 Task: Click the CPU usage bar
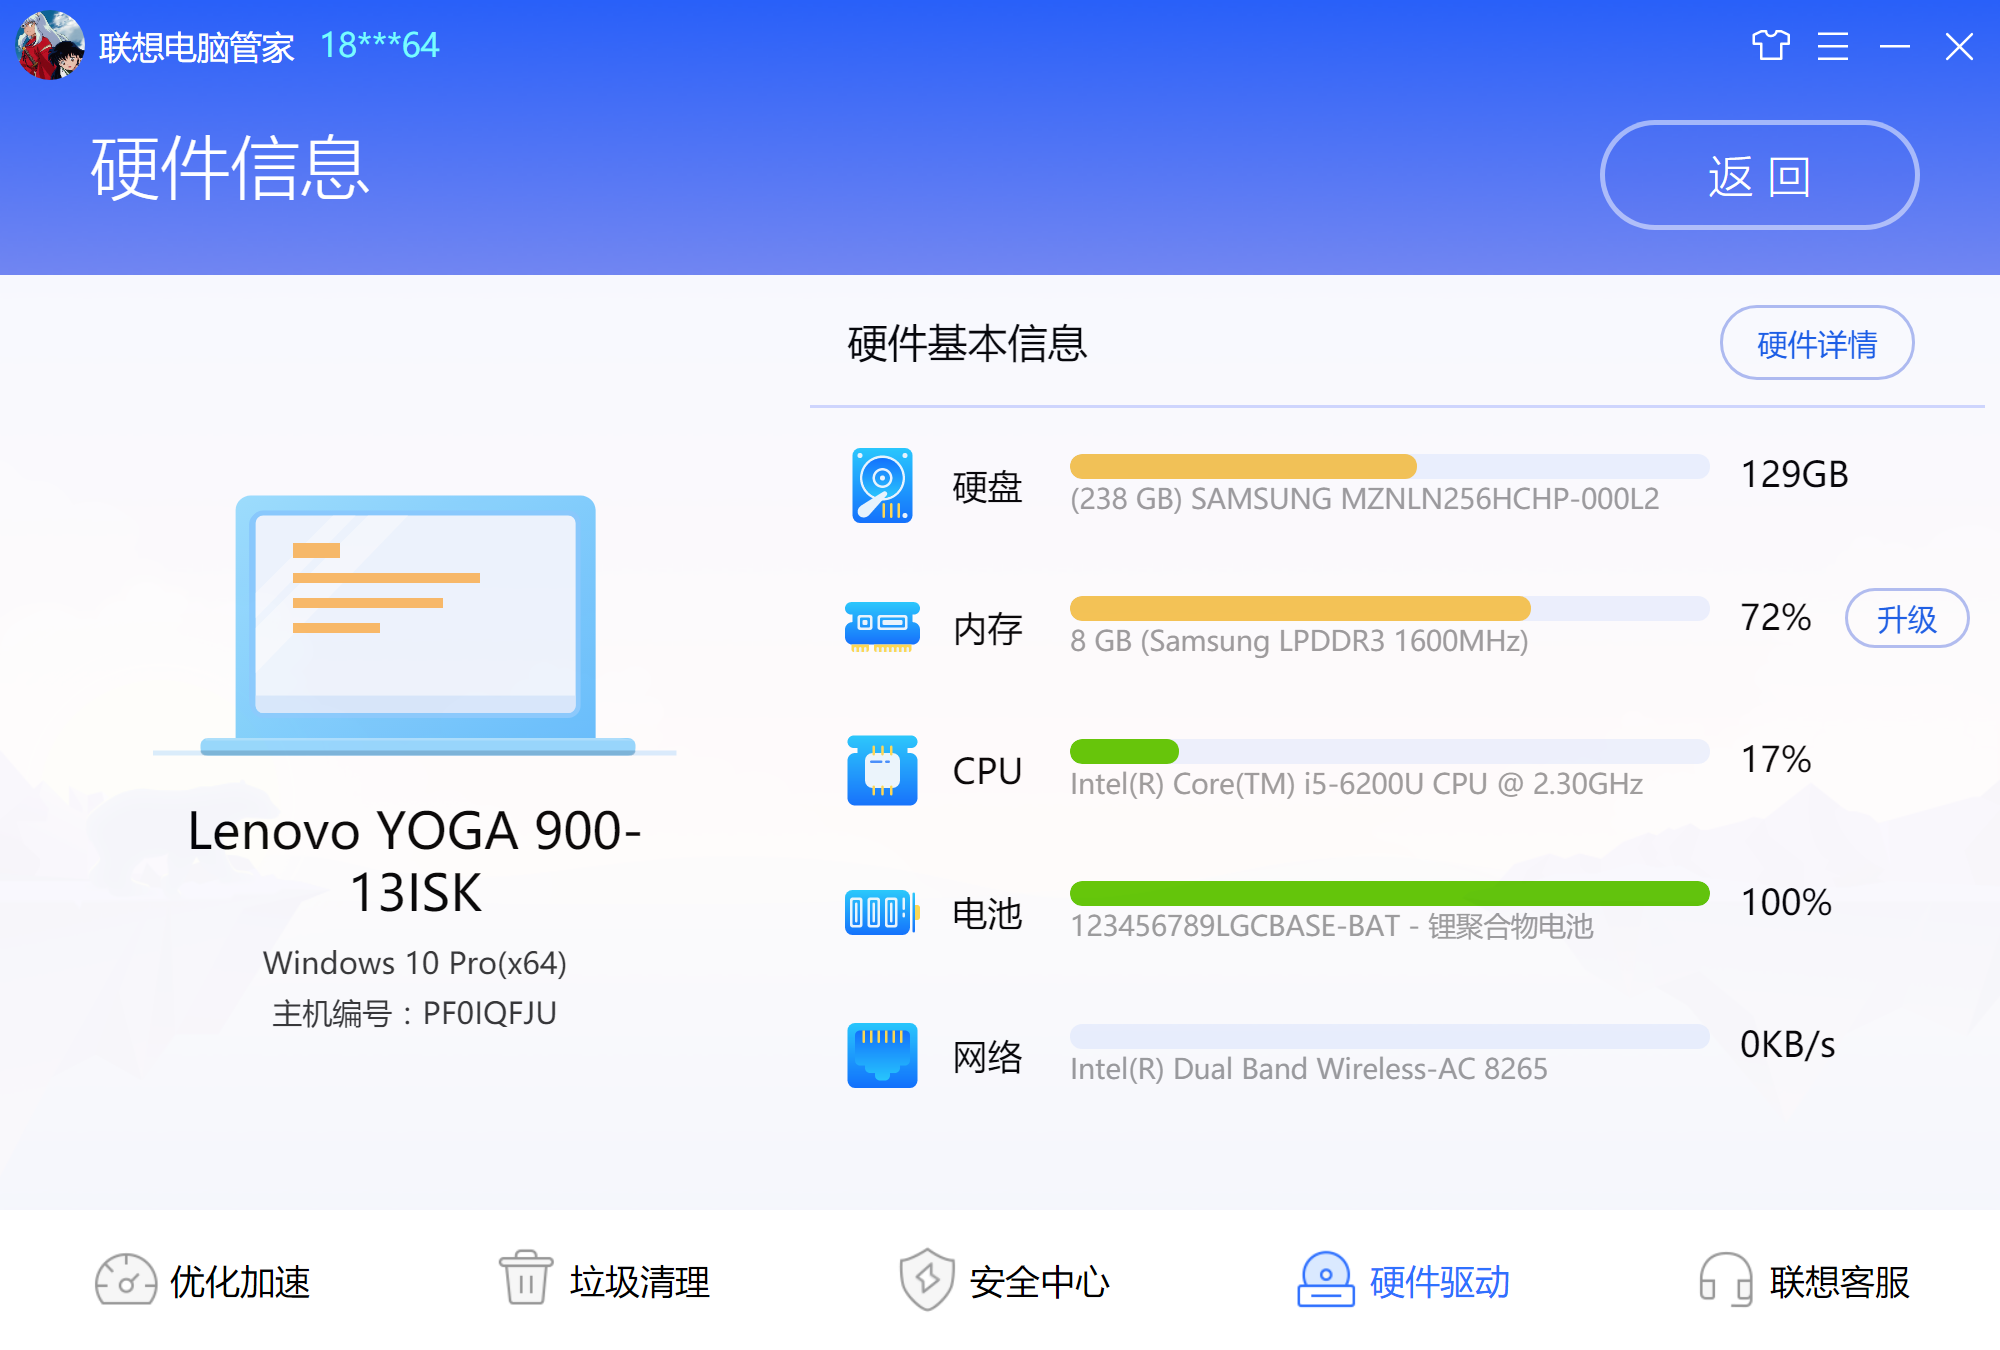click(1390, 751)
